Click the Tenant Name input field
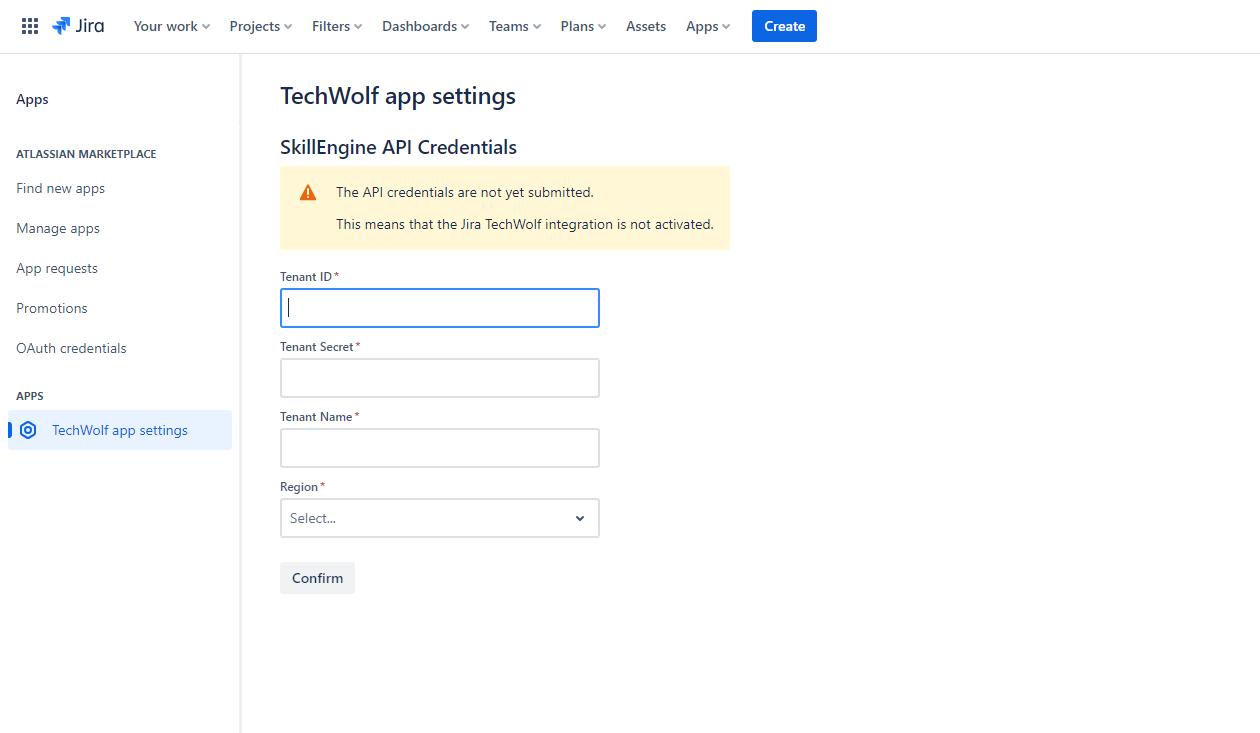 tap(439, 448)
